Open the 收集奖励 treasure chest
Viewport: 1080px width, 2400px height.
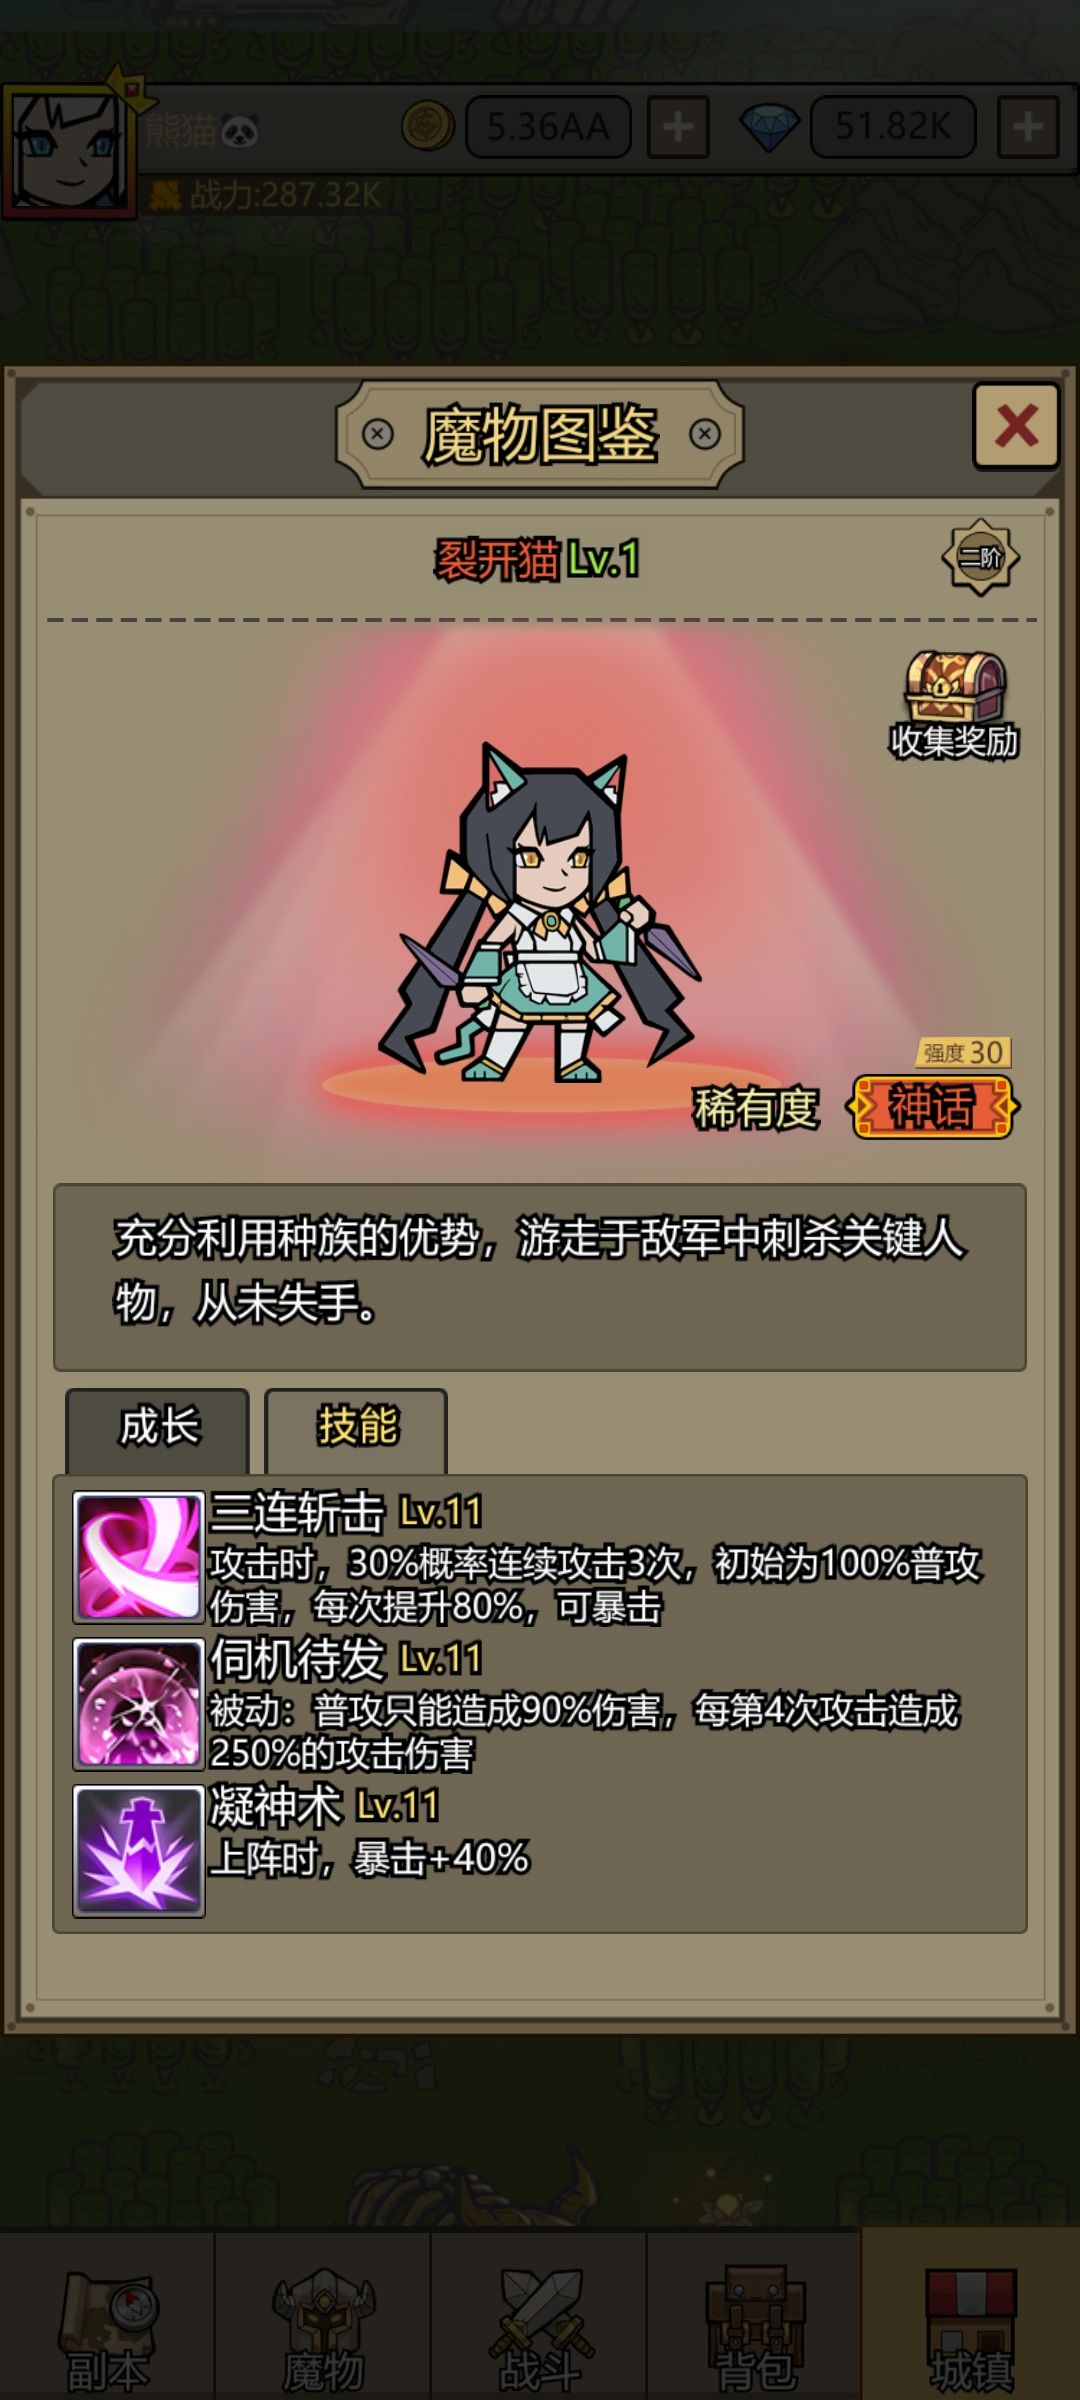954,704
